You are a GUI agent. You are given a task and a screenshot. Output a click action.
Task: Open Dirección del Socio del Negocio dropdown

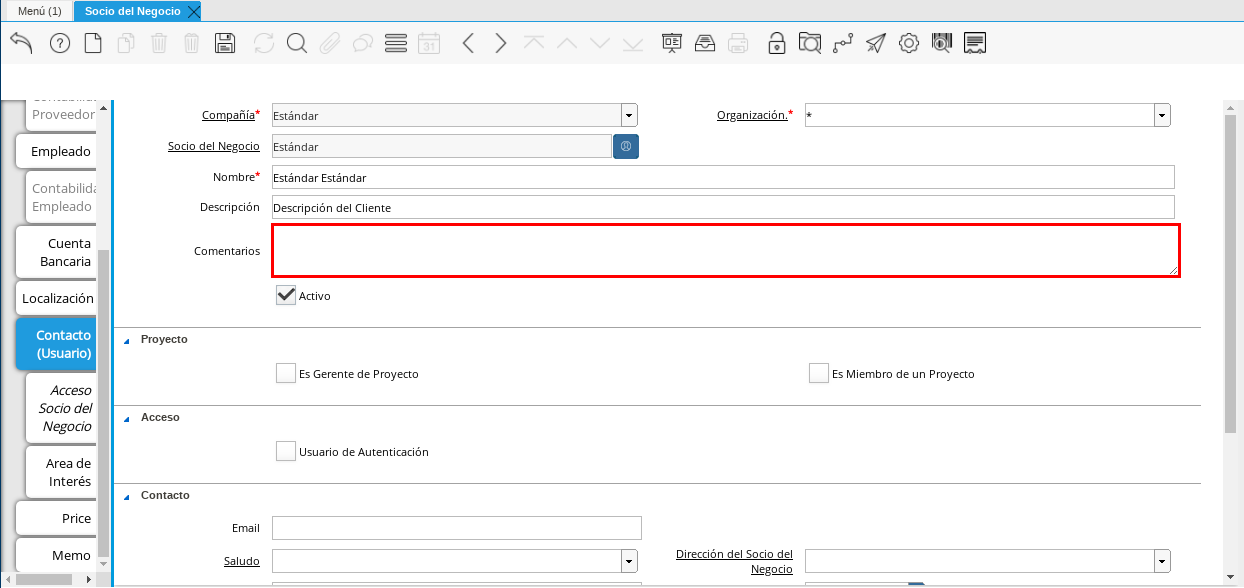(x=1162, y=560)
